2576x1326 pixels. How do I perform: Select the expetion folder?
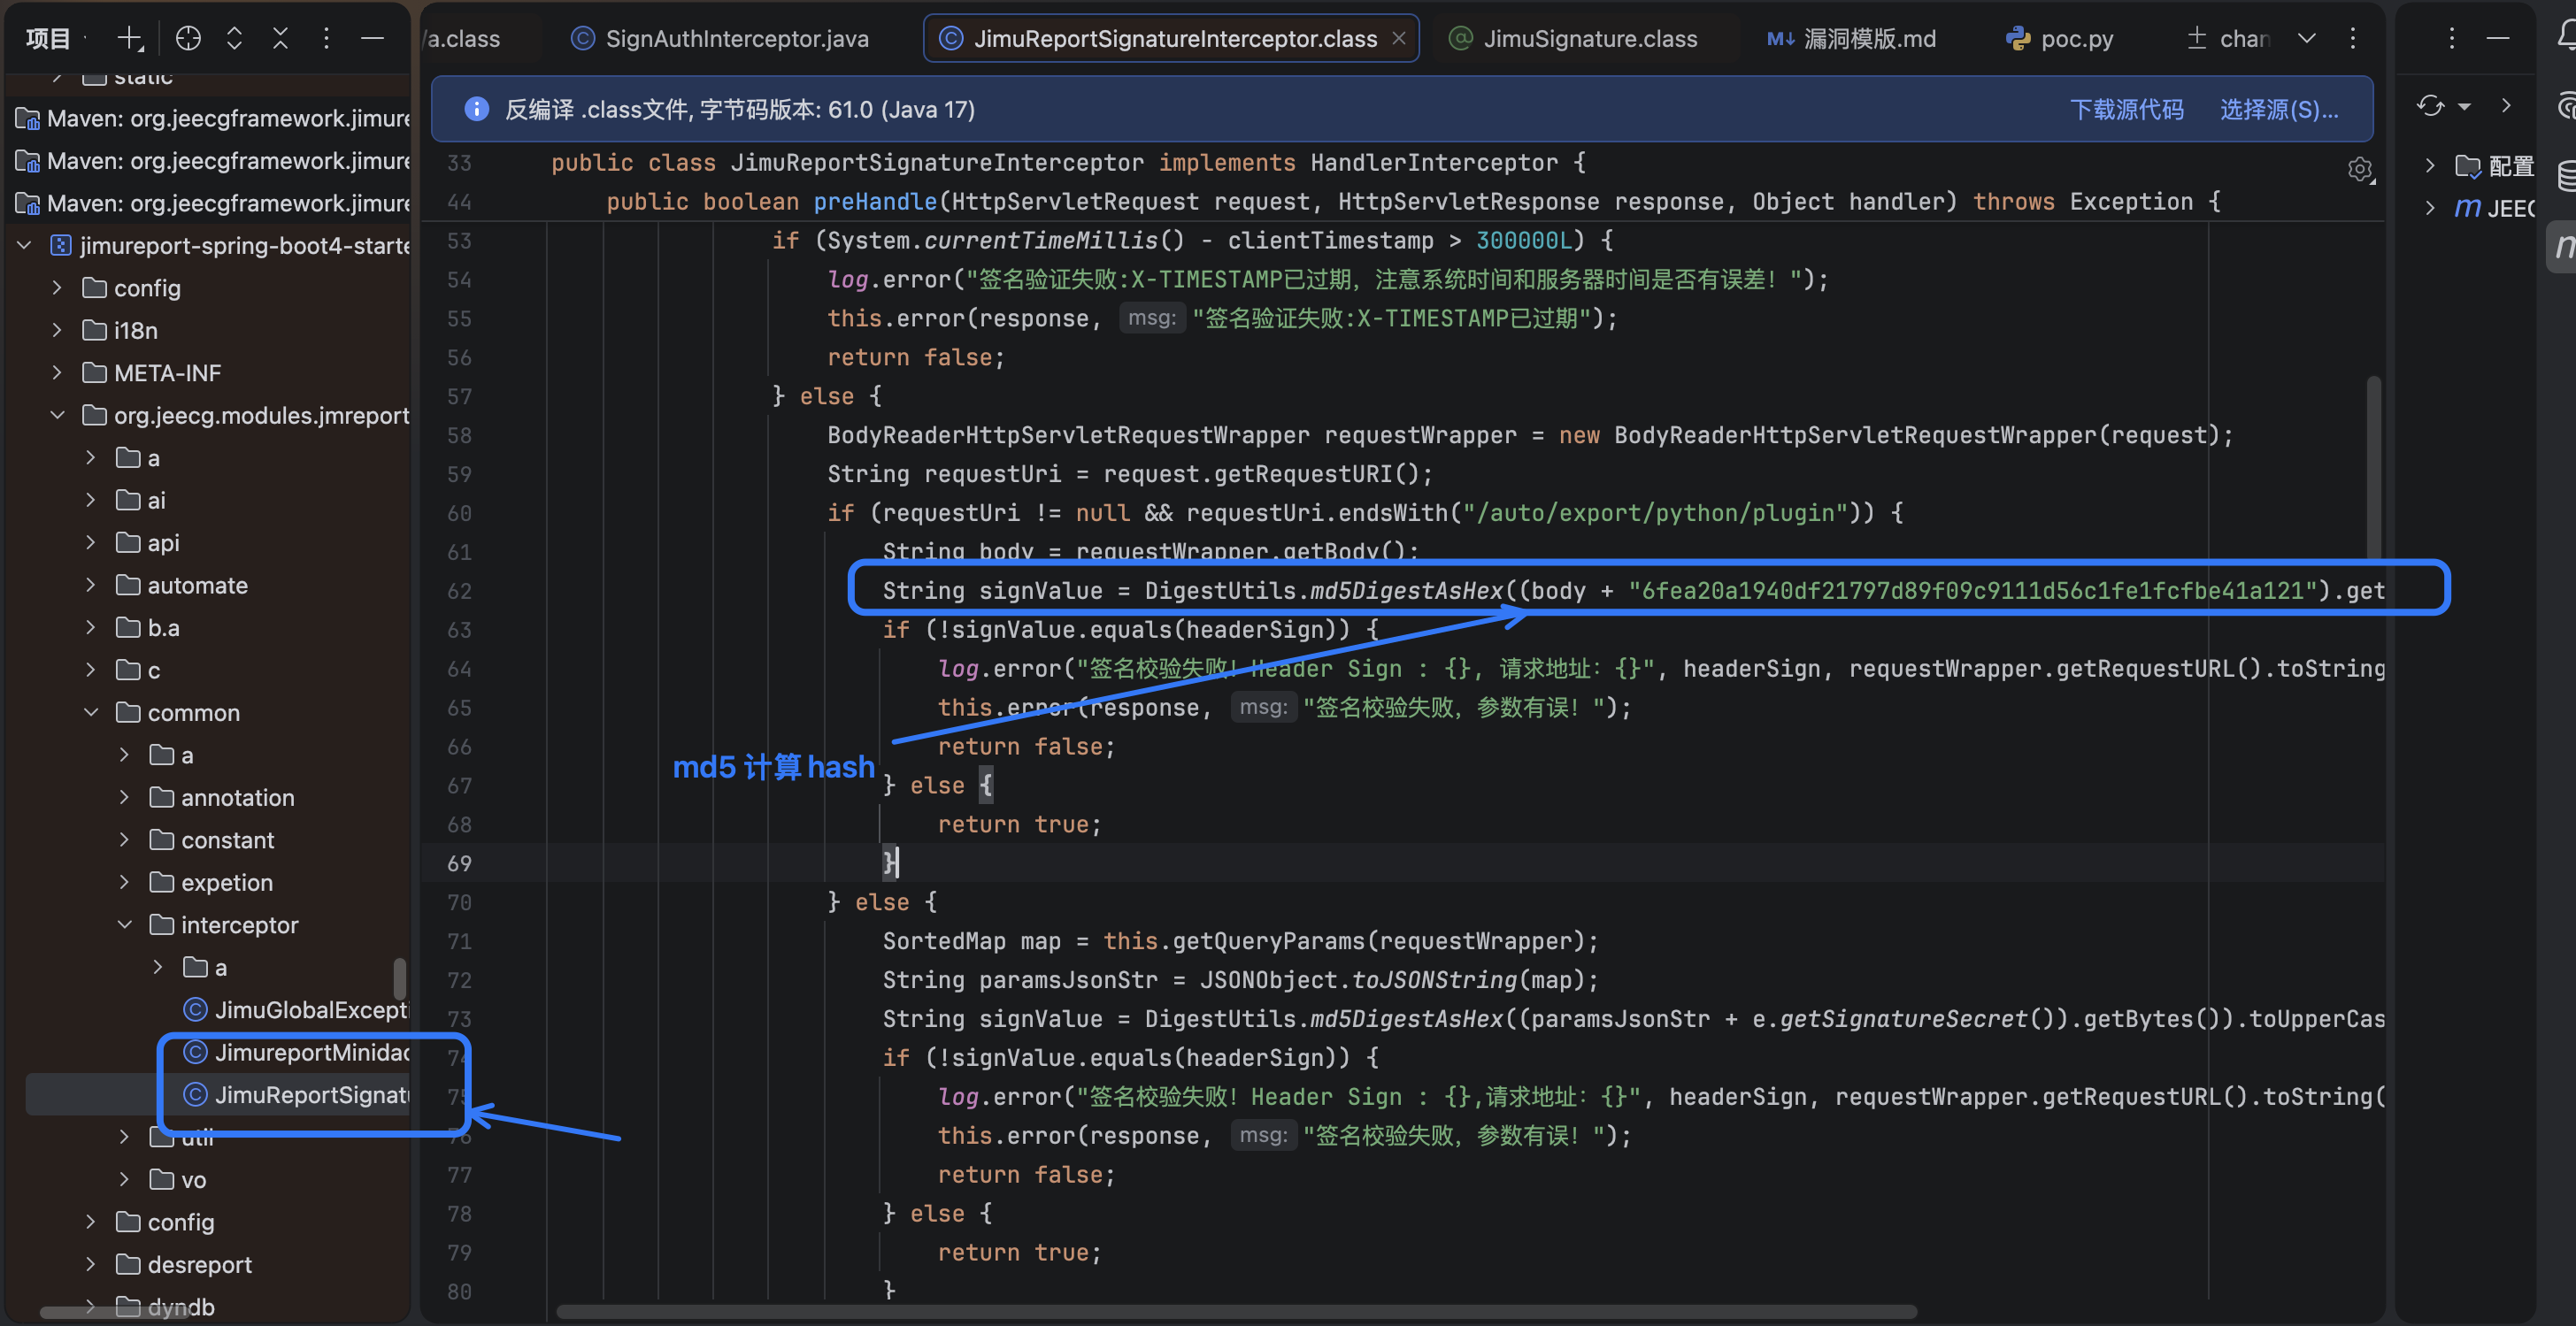tap(210, 883)
